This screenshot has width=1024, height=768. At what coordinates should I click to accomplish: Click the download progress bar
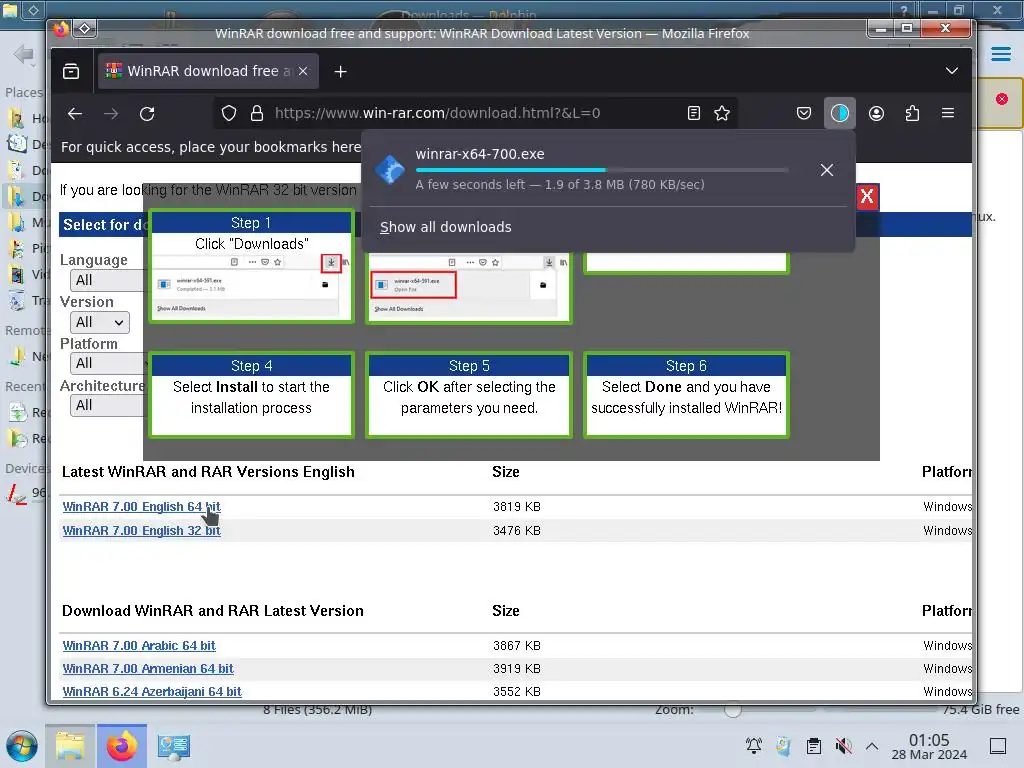point(601,170)
